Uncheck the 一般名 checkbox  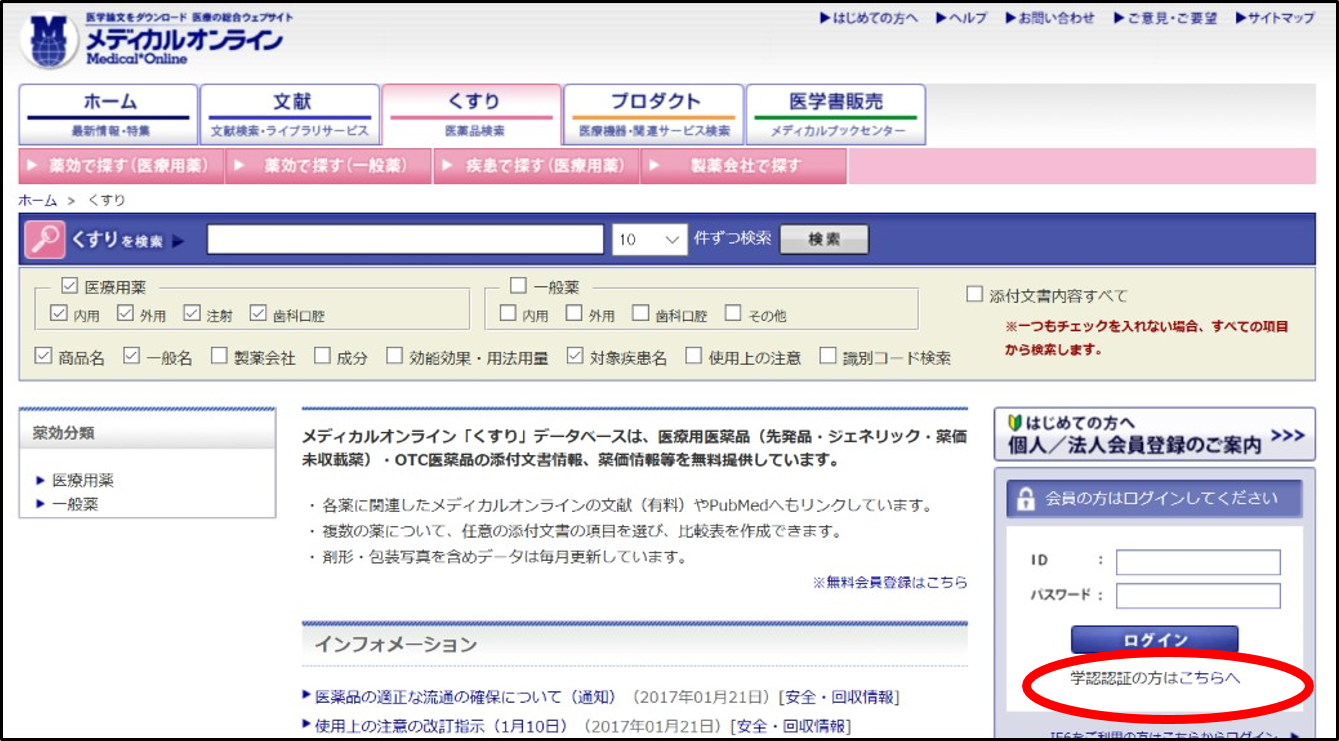pyautogui.click(x=131, y=356)
